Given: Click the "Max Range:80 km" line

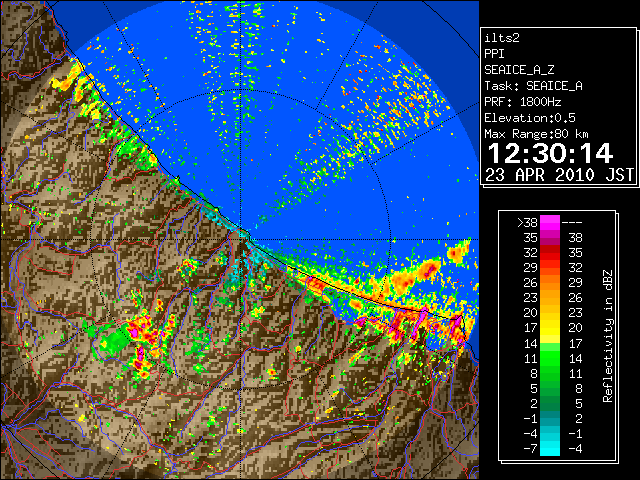Looking at the screenshot, I should (x=536, y=134).
